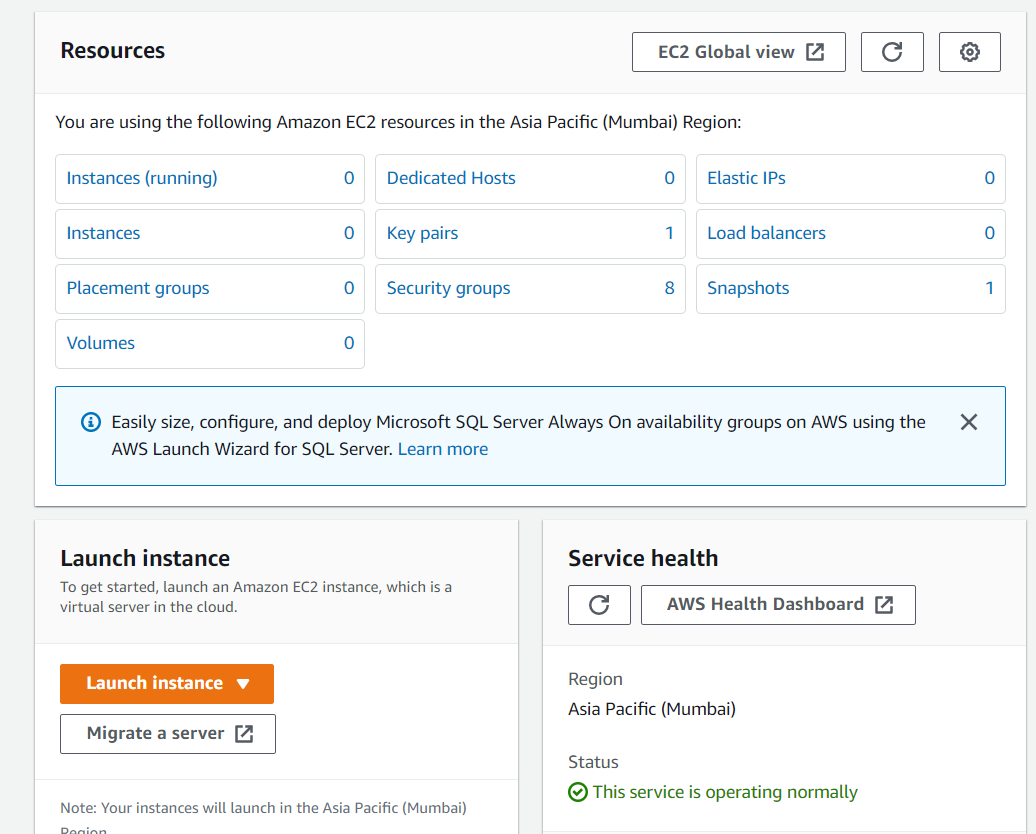This screenshot has height=834, width=1036.
Task: Open Placement groups resource link
Action: tap(138, 288)
